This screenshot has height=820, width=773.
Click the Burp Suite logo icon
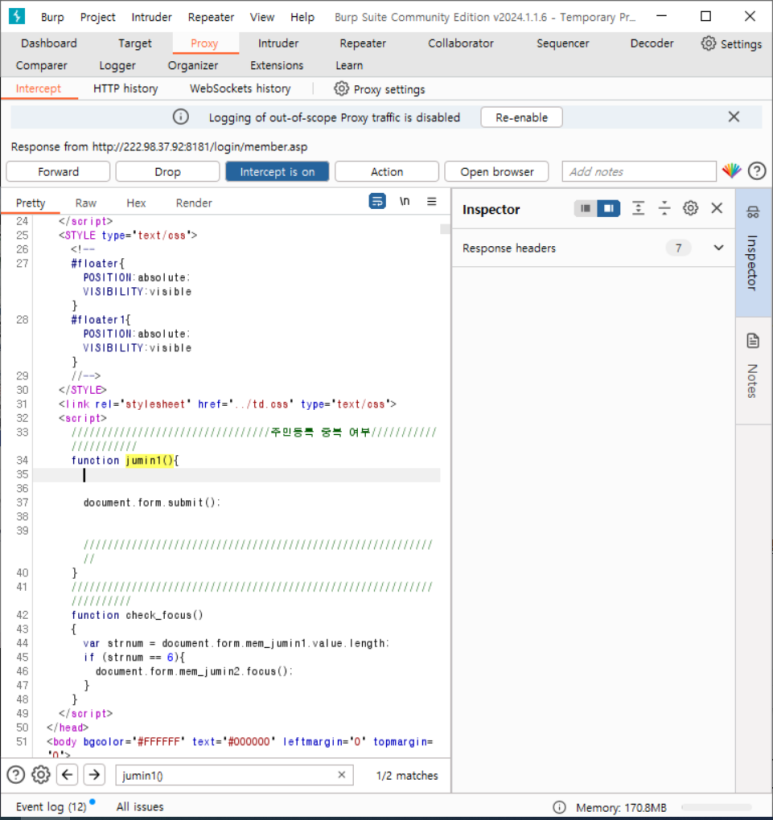(x=17, y=16)
